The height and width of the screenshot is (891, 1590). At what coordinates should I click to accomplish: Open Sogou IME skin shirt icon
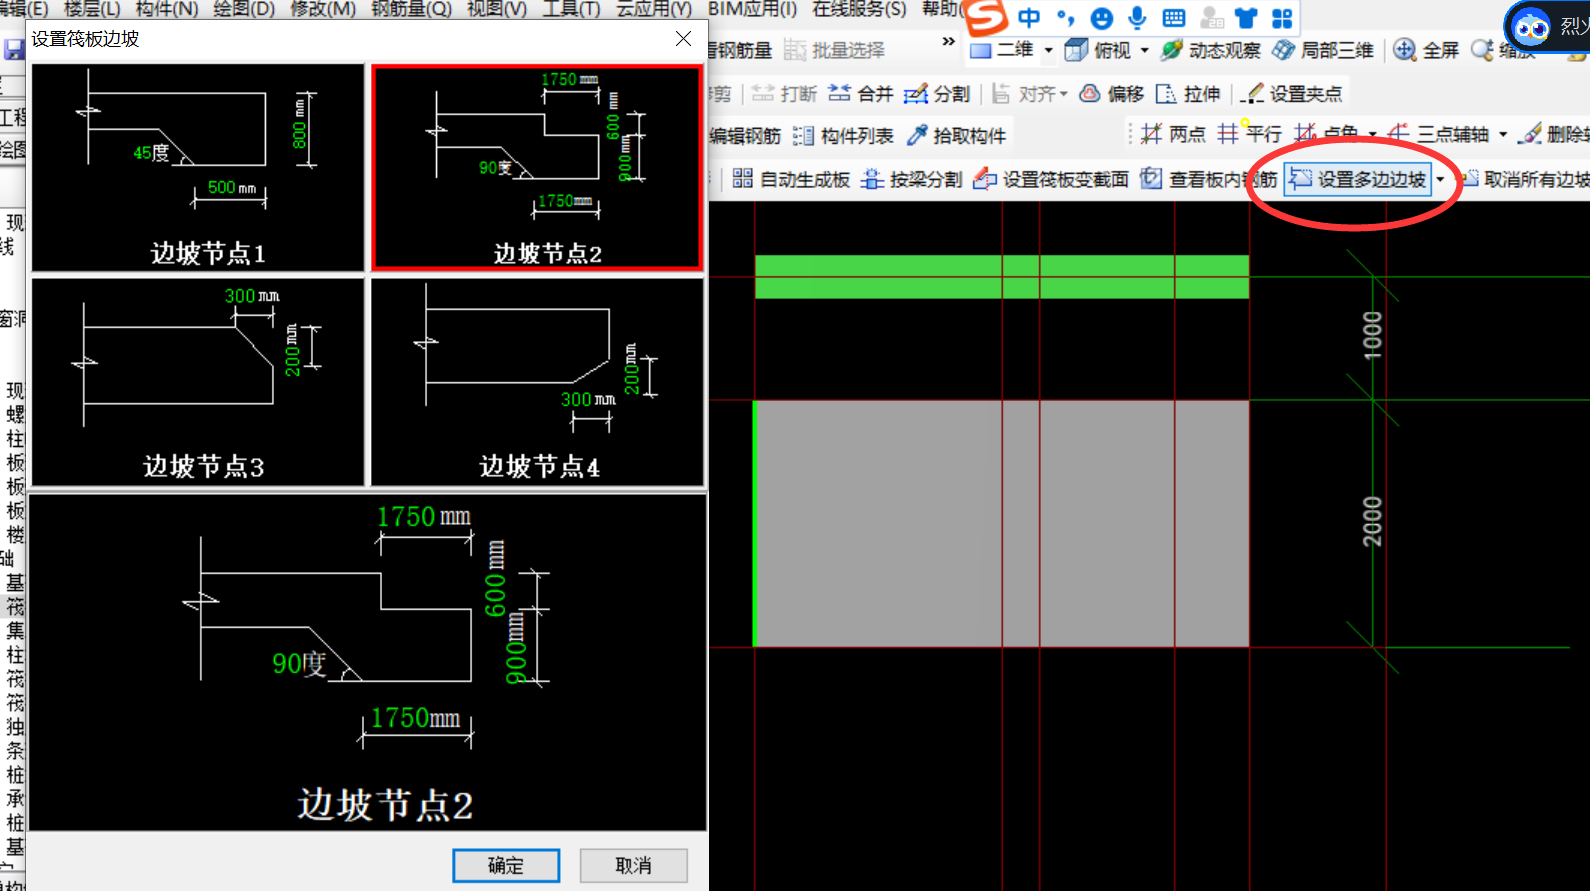(1246, 18)
